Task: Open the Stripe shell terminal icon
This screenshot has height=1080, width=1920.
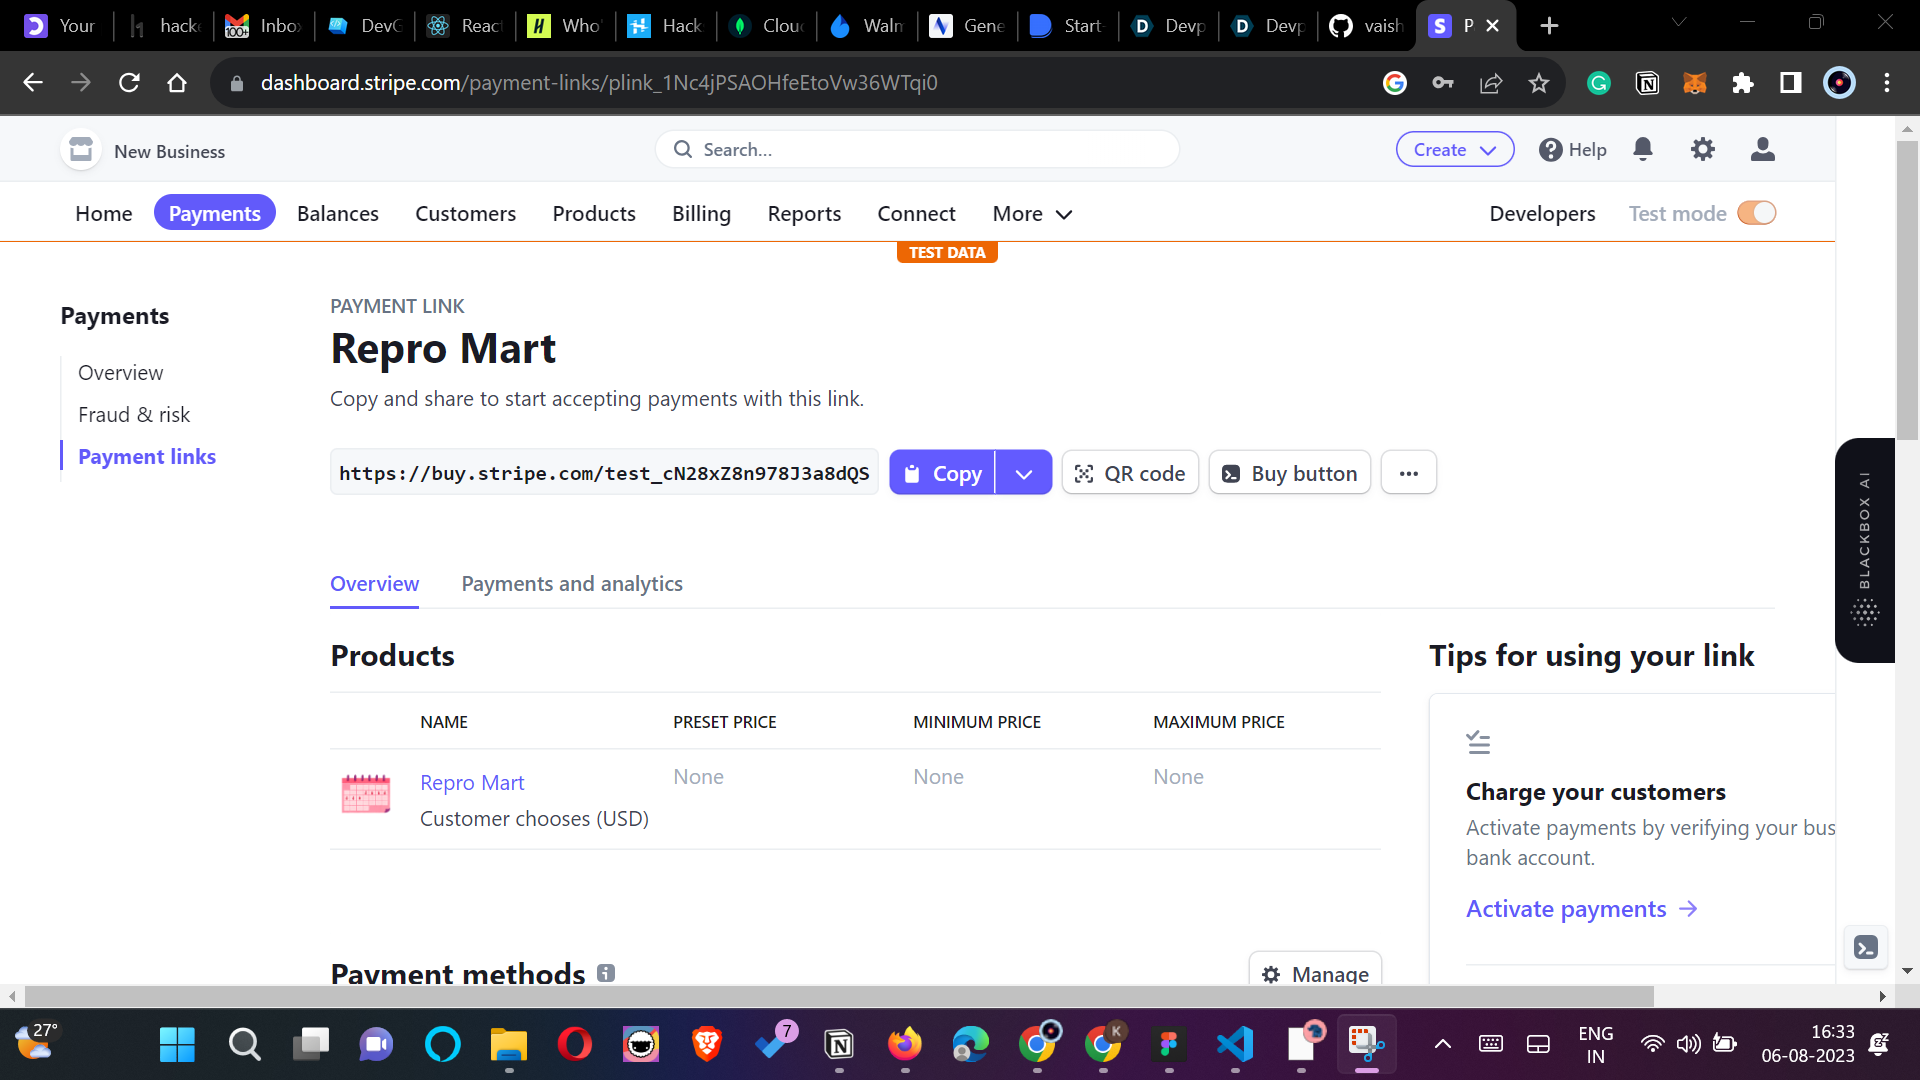Action: pyautogui.click(x=1865, y=947)
